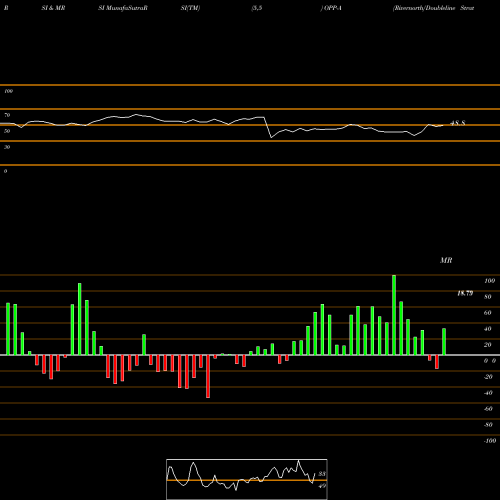Select the 'Rivernorth/Doubleline Strat' title text
500x500 pixels.
(x=434, y=8)
